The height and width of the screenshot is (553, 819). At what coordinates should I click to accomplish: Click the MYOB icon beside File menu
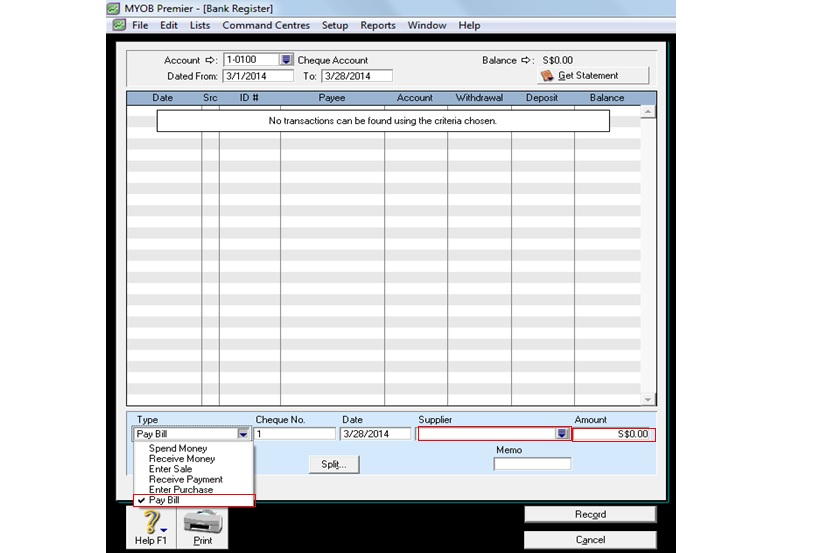point(120,25)
